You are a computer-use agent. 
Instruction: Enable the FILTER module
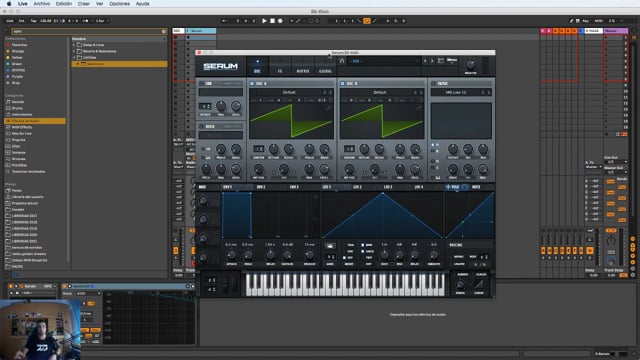(x=433, y=84)
